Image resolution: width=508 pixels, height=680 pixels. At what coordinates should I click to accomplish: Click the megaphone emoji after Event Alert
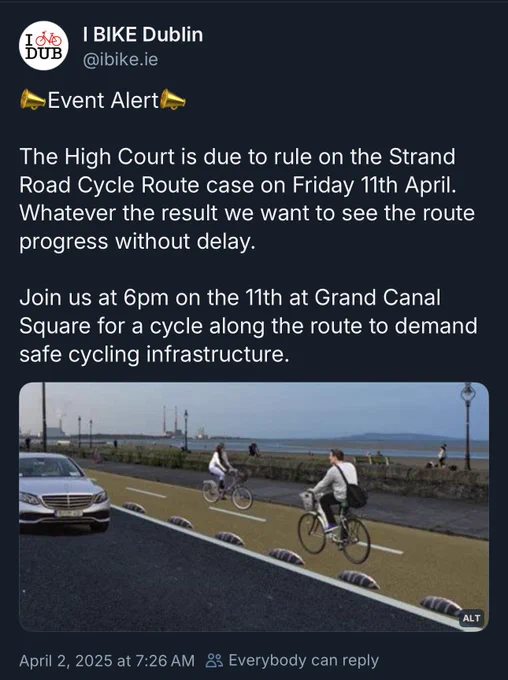[173, 99]
